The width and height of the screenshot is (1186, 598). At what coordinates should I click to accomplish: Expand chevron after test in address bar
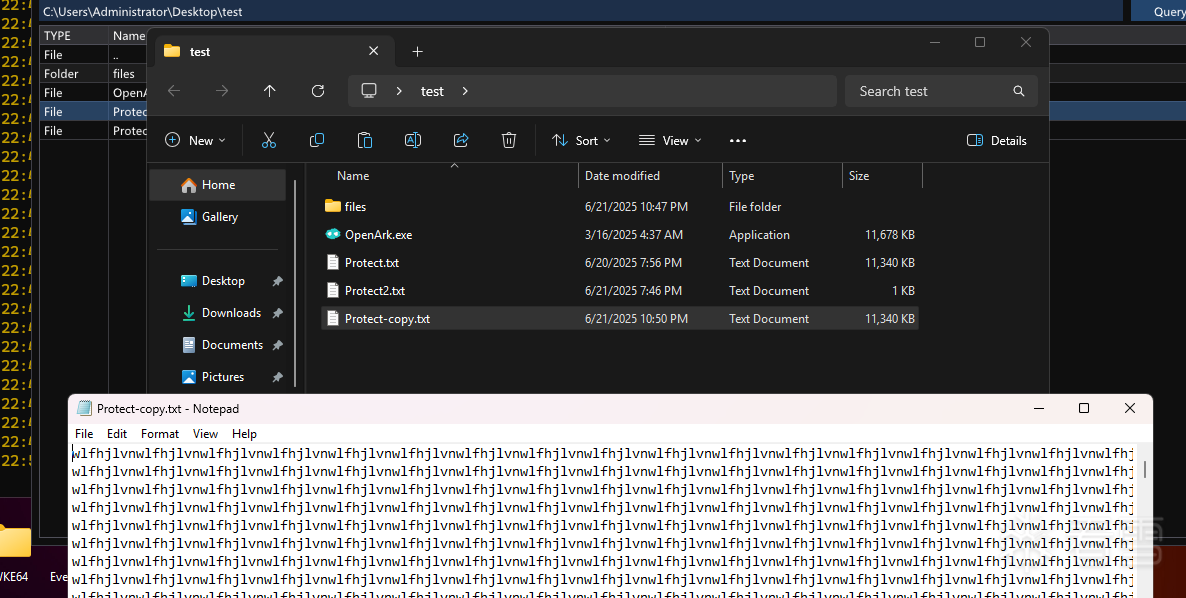click(465, 91)
